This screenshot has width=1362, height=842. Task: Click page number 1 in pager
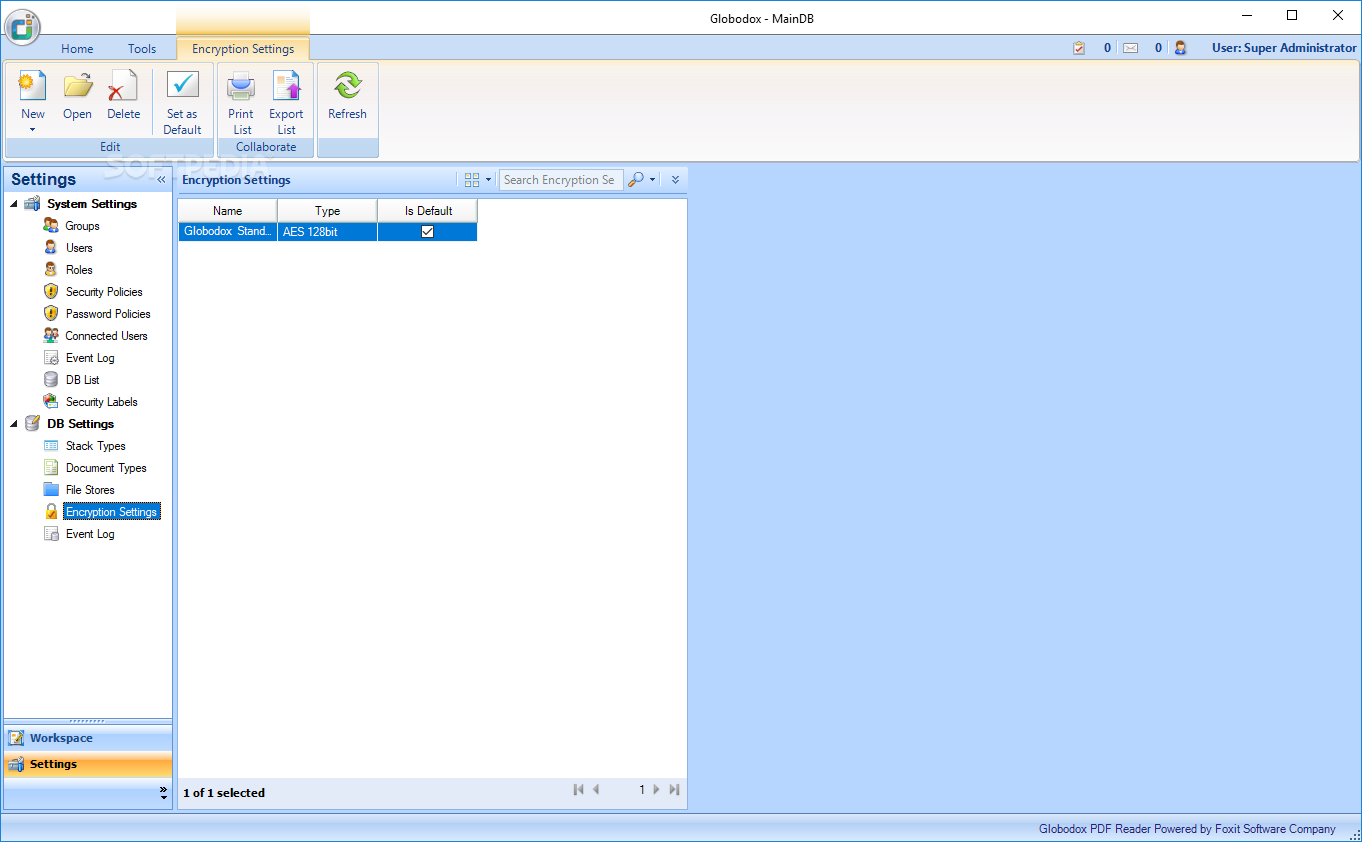tap(642, 790)
